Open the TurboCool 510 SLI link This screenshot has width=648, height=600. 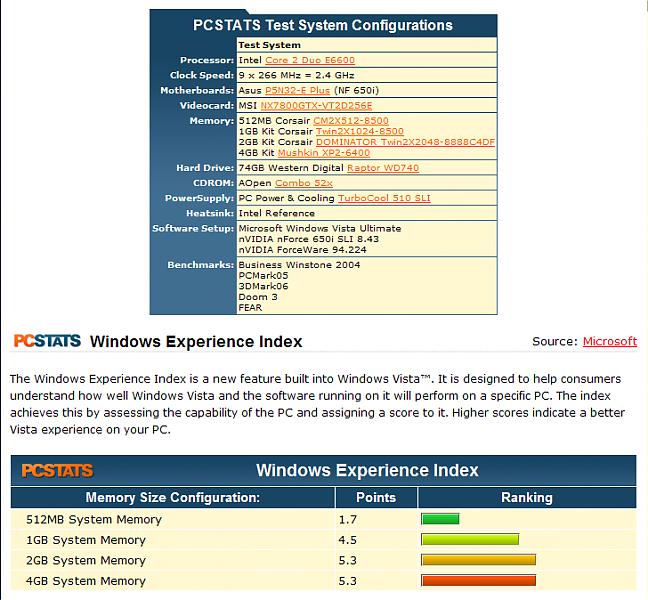(384, 198)
